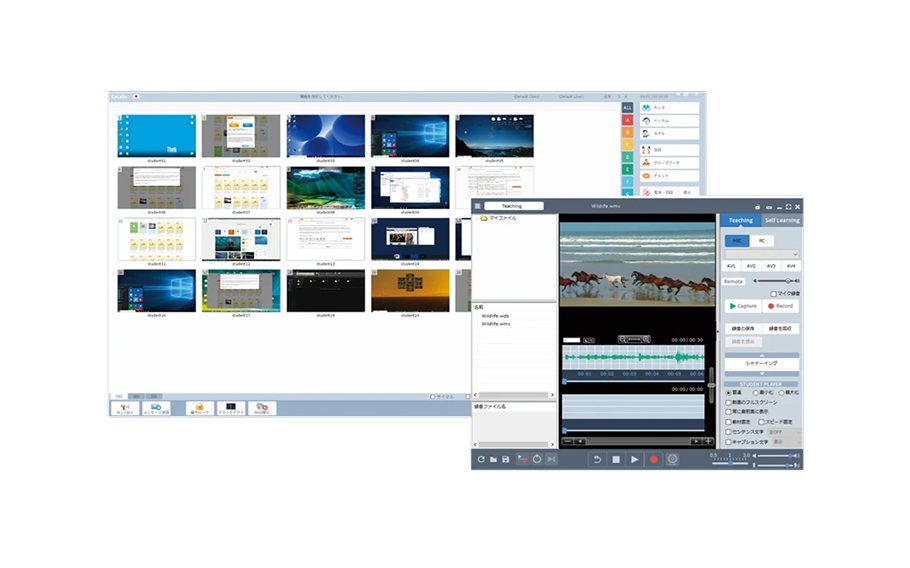
Task: Collapse the My Files folder tree node
Action: pos(477,218)
